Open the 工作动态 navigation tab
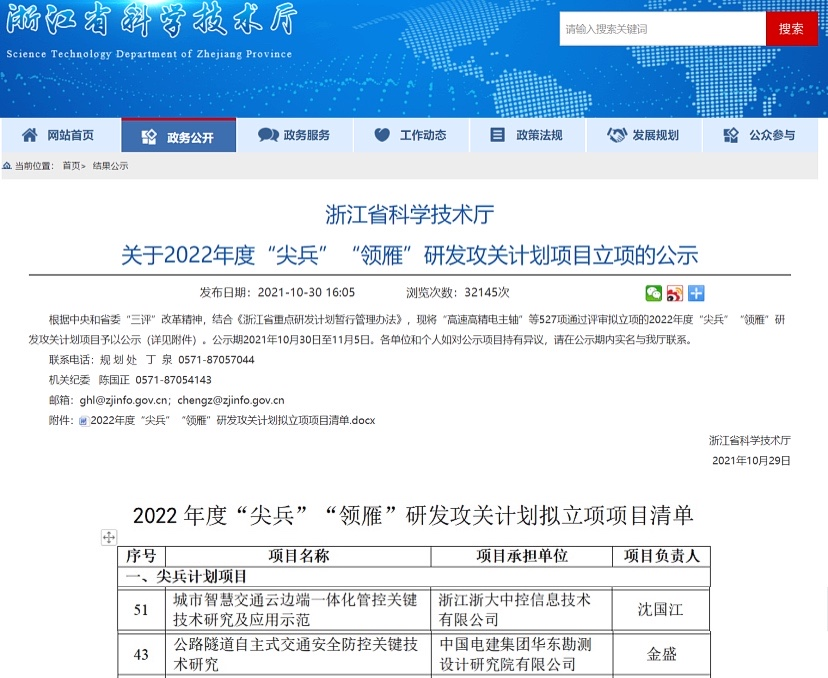The image size is (828, 678). click(411, 135)
